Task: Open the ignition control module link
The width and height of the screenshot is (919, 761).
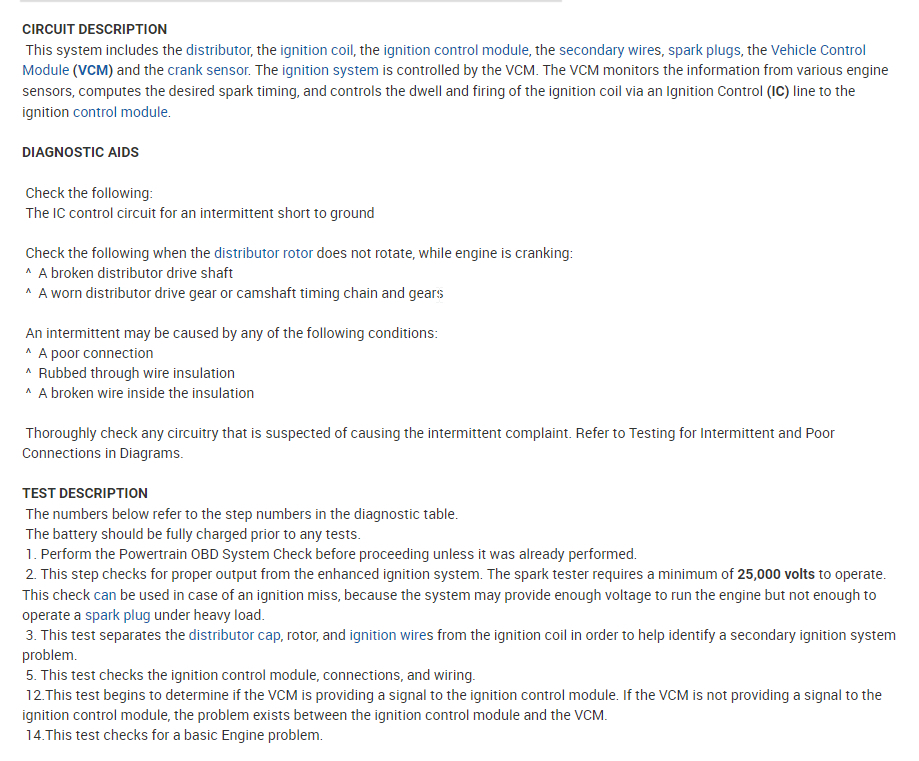Action: 456,50
